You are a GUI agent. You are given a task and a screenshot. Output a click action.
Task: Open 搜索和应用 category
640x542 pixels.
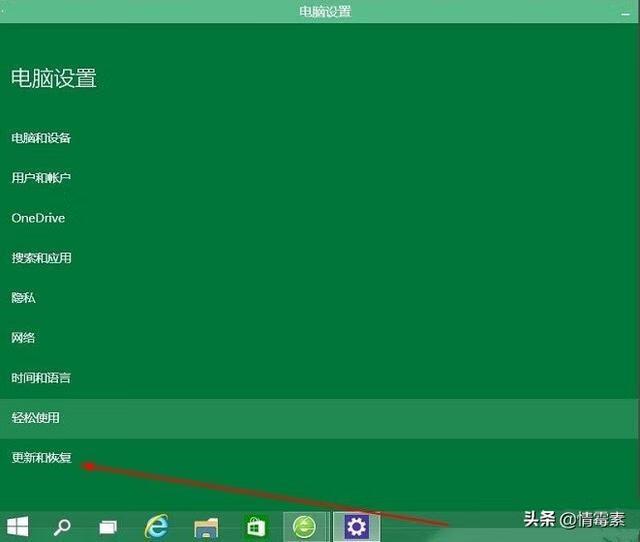coord(41,258)
